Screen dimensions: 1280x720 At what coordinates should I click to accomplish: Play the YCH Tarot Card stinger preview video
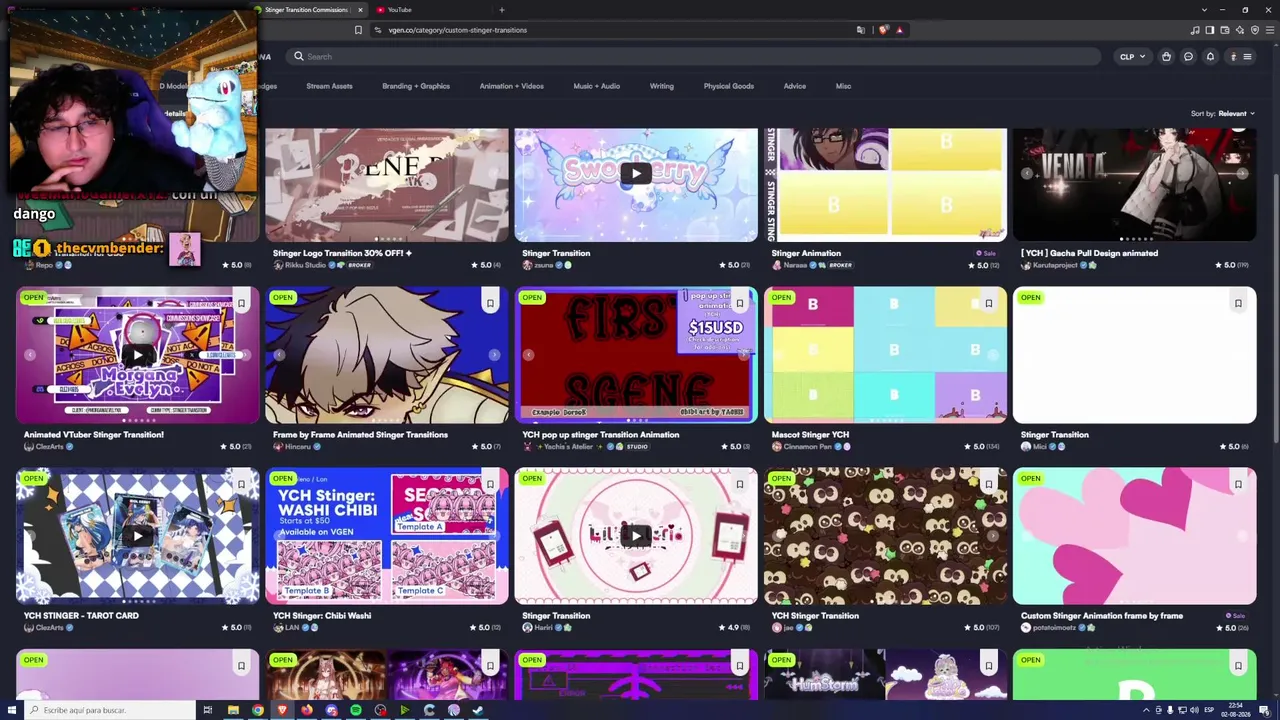[138, 535]
